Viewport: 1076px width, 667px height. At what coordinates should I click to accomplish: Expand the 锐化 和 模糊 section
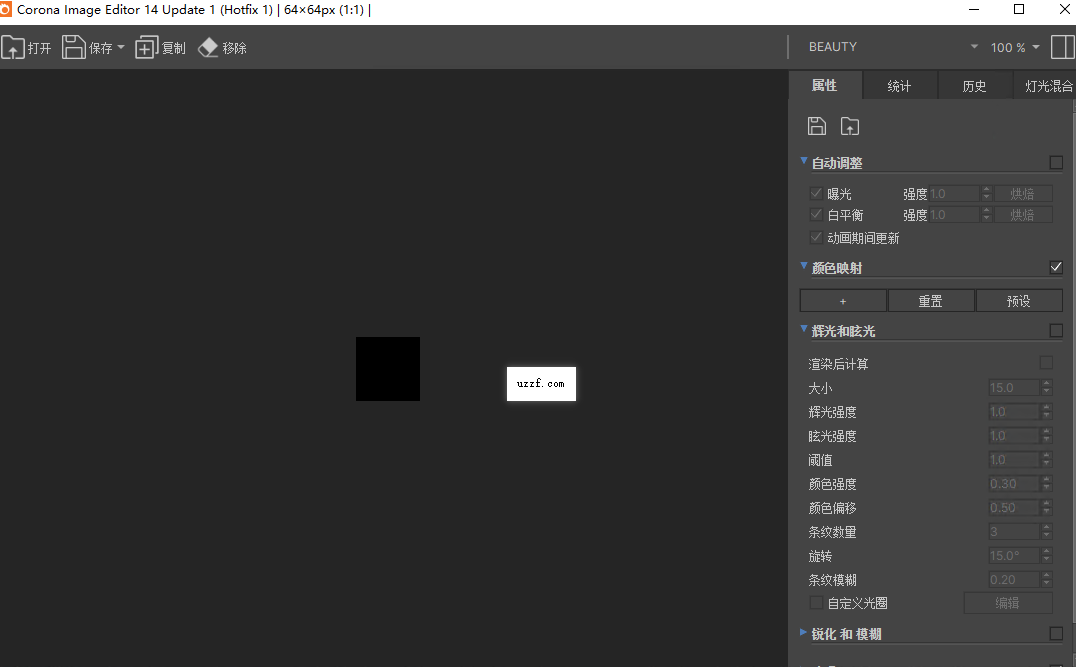[803, 632]
